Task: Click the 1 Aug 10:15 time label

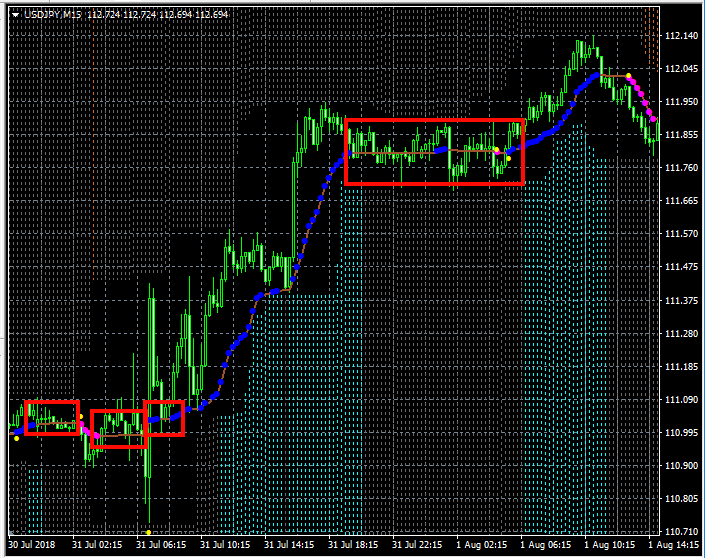Action: pos(610,545)
